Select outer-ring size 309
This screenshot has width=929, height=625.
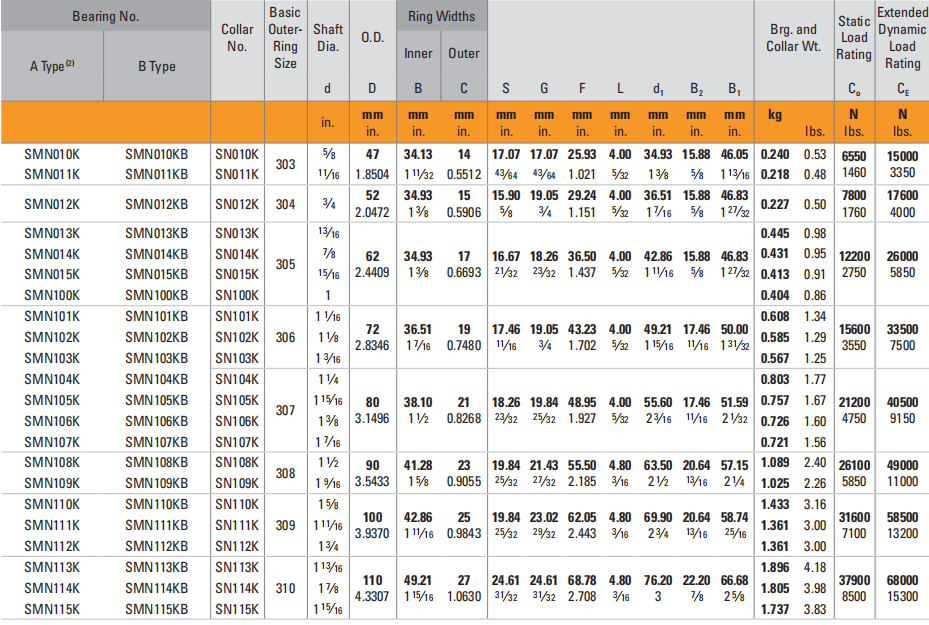tap(285, 525)
